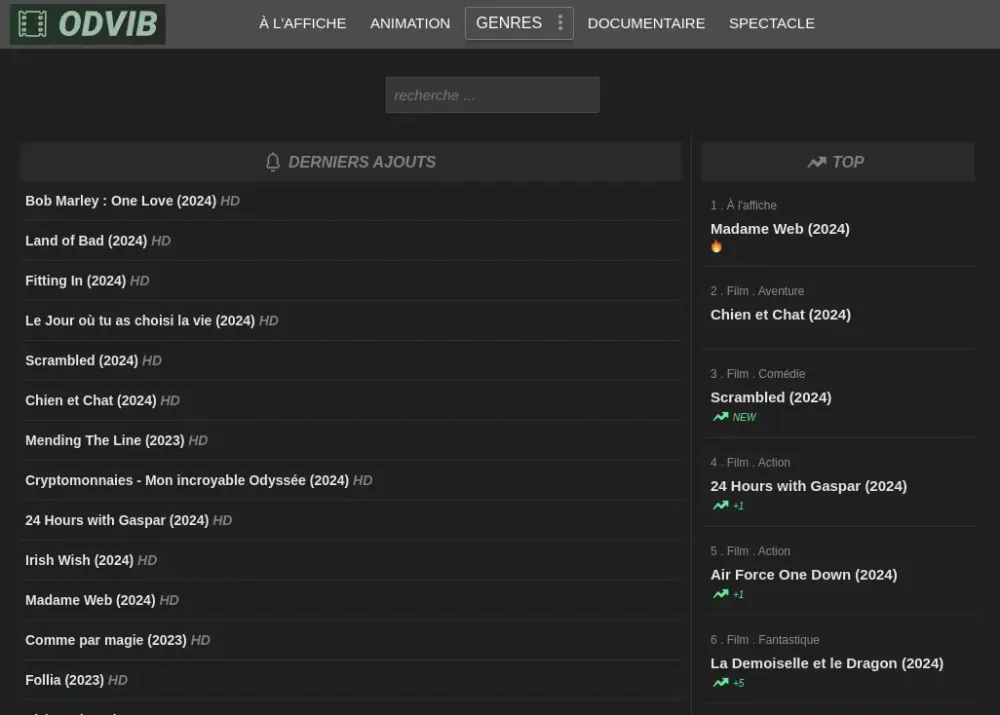Click the '6 . Film . Fantastique' label

click(765, 640)
